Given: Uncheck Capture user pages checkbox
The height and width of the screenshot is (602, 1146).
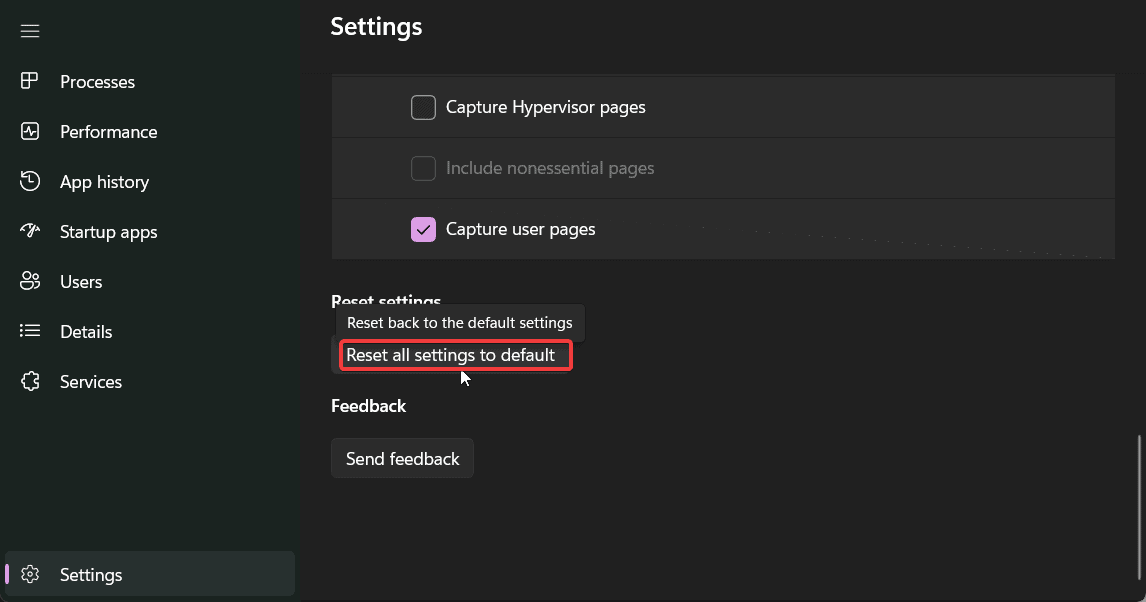Looking at the screenshot, I should coord(423,229).
